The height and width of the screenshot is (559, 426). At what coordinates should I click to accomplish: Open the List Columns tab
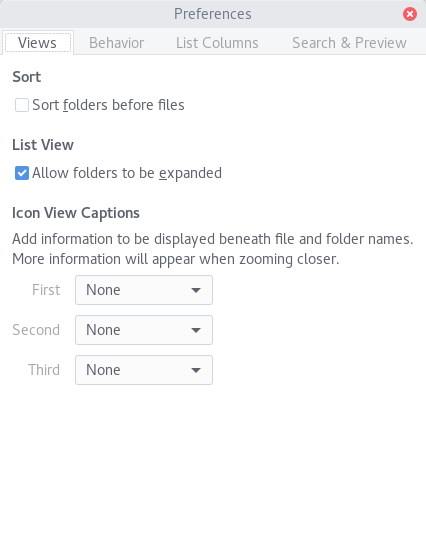pyautogui.click(x=217, y=43)
